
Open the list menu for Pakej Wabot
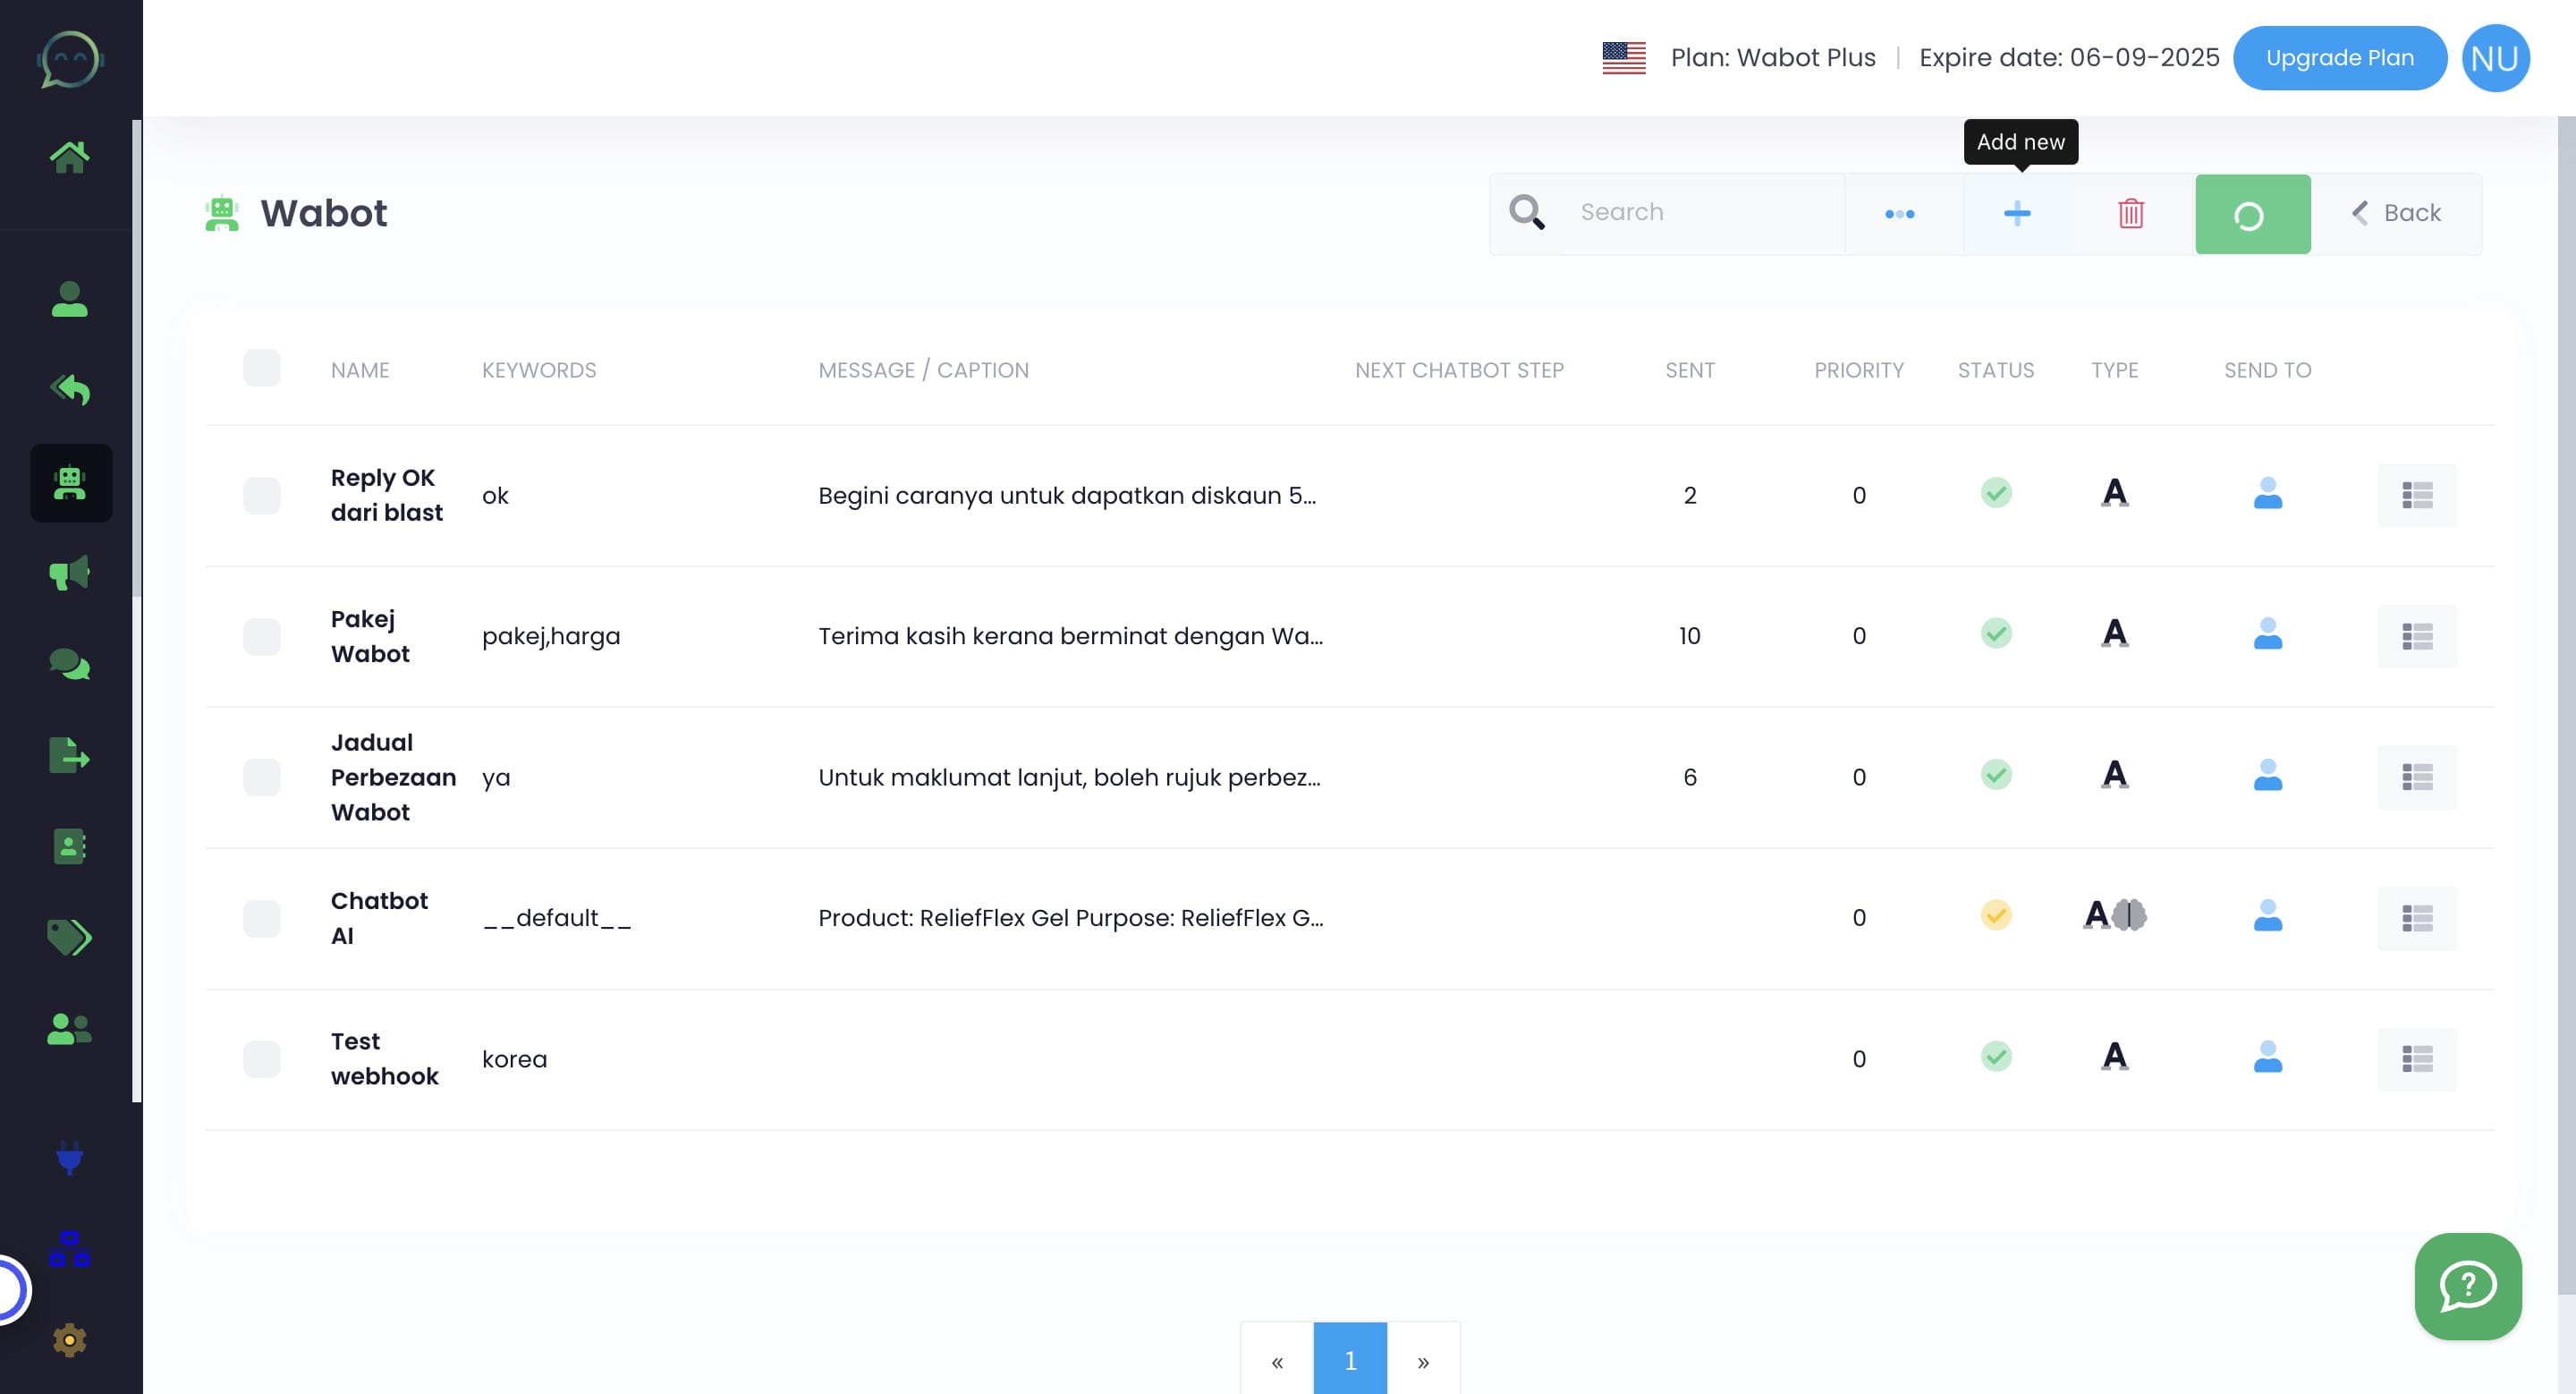pyautogui.click(x=2417, y=637)
